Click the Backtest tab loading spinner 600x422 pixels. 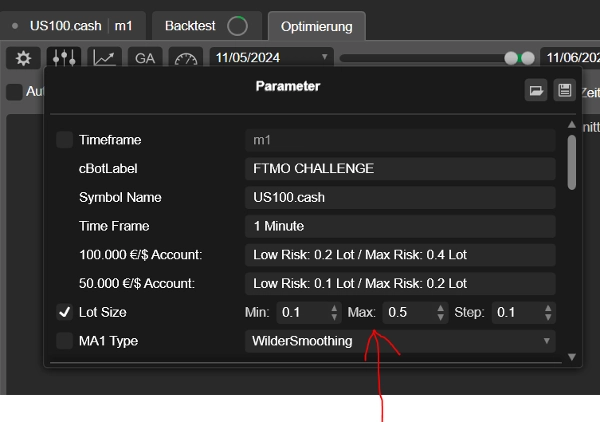(x=237, y=26)
